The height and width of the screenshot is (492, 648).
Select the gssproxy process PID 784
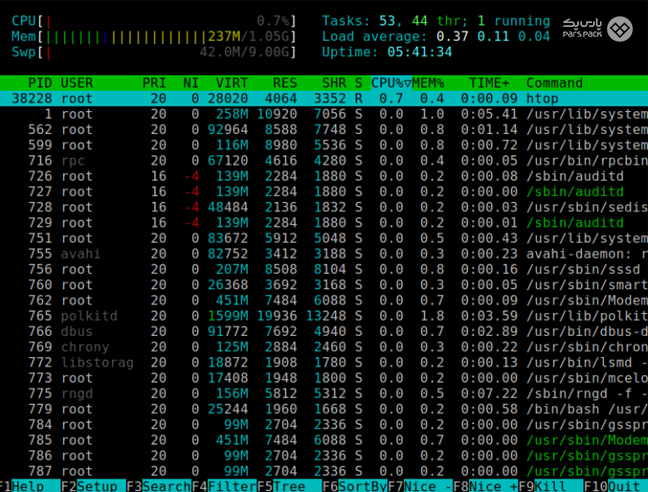point(324,425)
